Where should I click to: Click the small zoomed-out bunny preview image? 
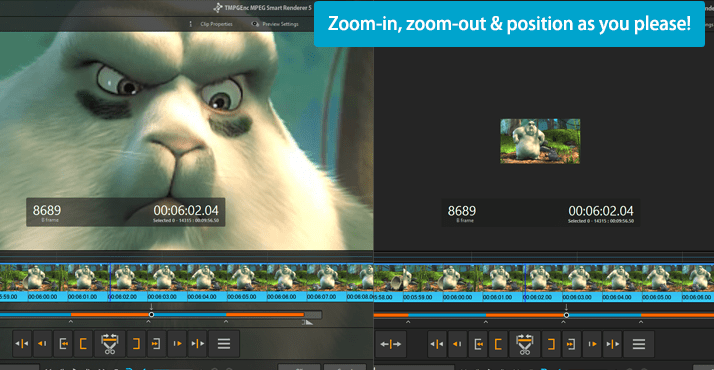tap(540, 141)
